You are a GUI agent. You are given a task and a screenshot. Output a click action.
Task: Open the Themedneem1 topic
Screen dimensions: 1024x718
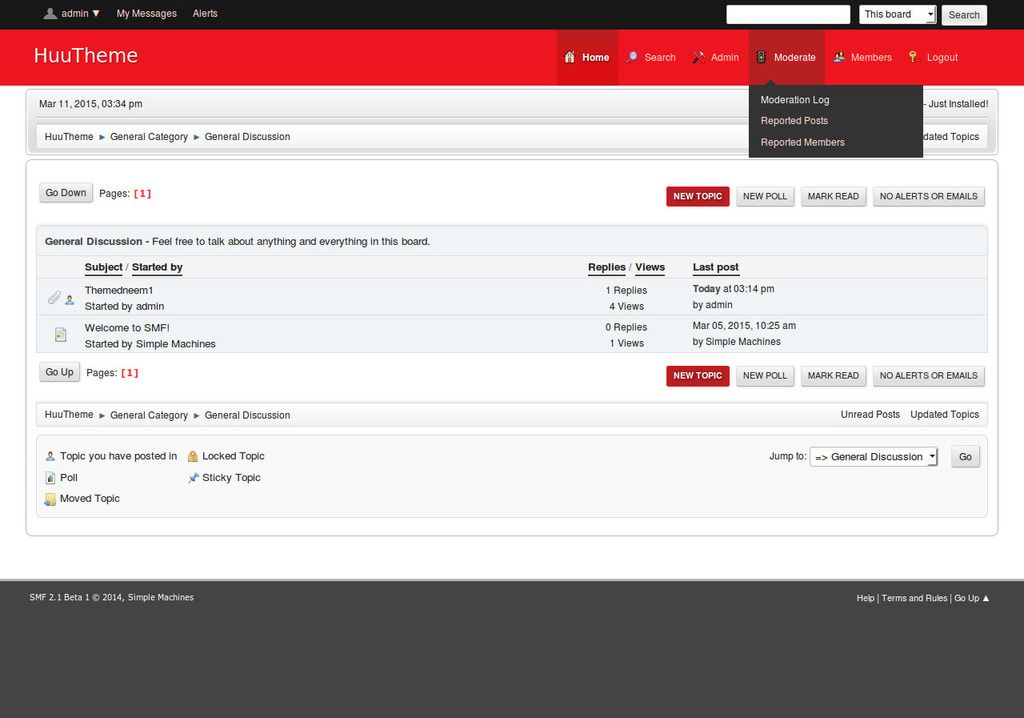tap(119, 290)
